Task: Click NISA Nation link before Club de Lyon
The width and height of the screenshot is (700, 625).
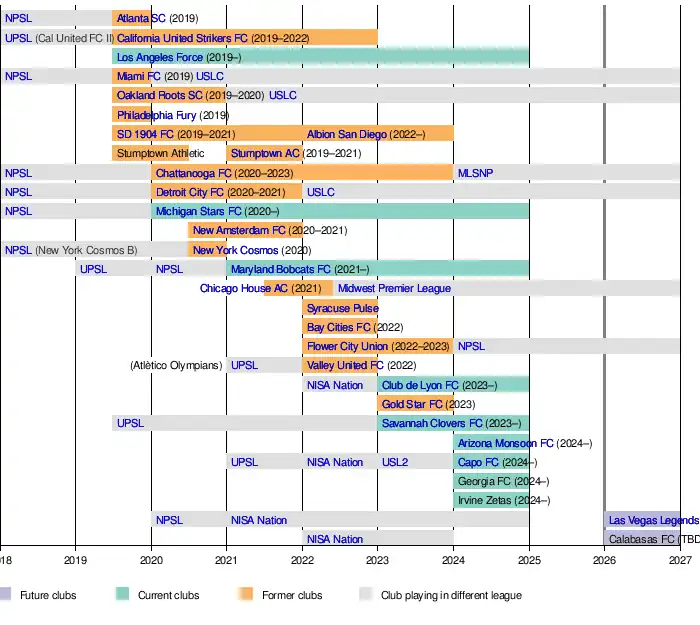Action: pos(335,385)
